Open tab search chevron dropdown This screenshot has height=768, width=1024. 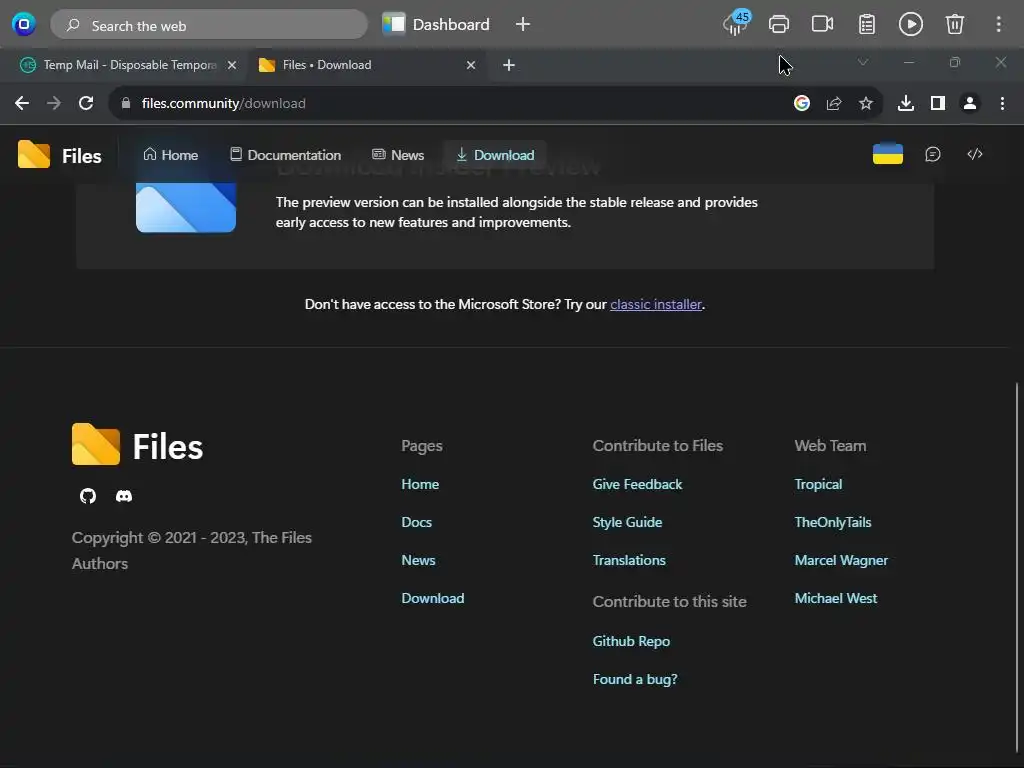[863, 62]
